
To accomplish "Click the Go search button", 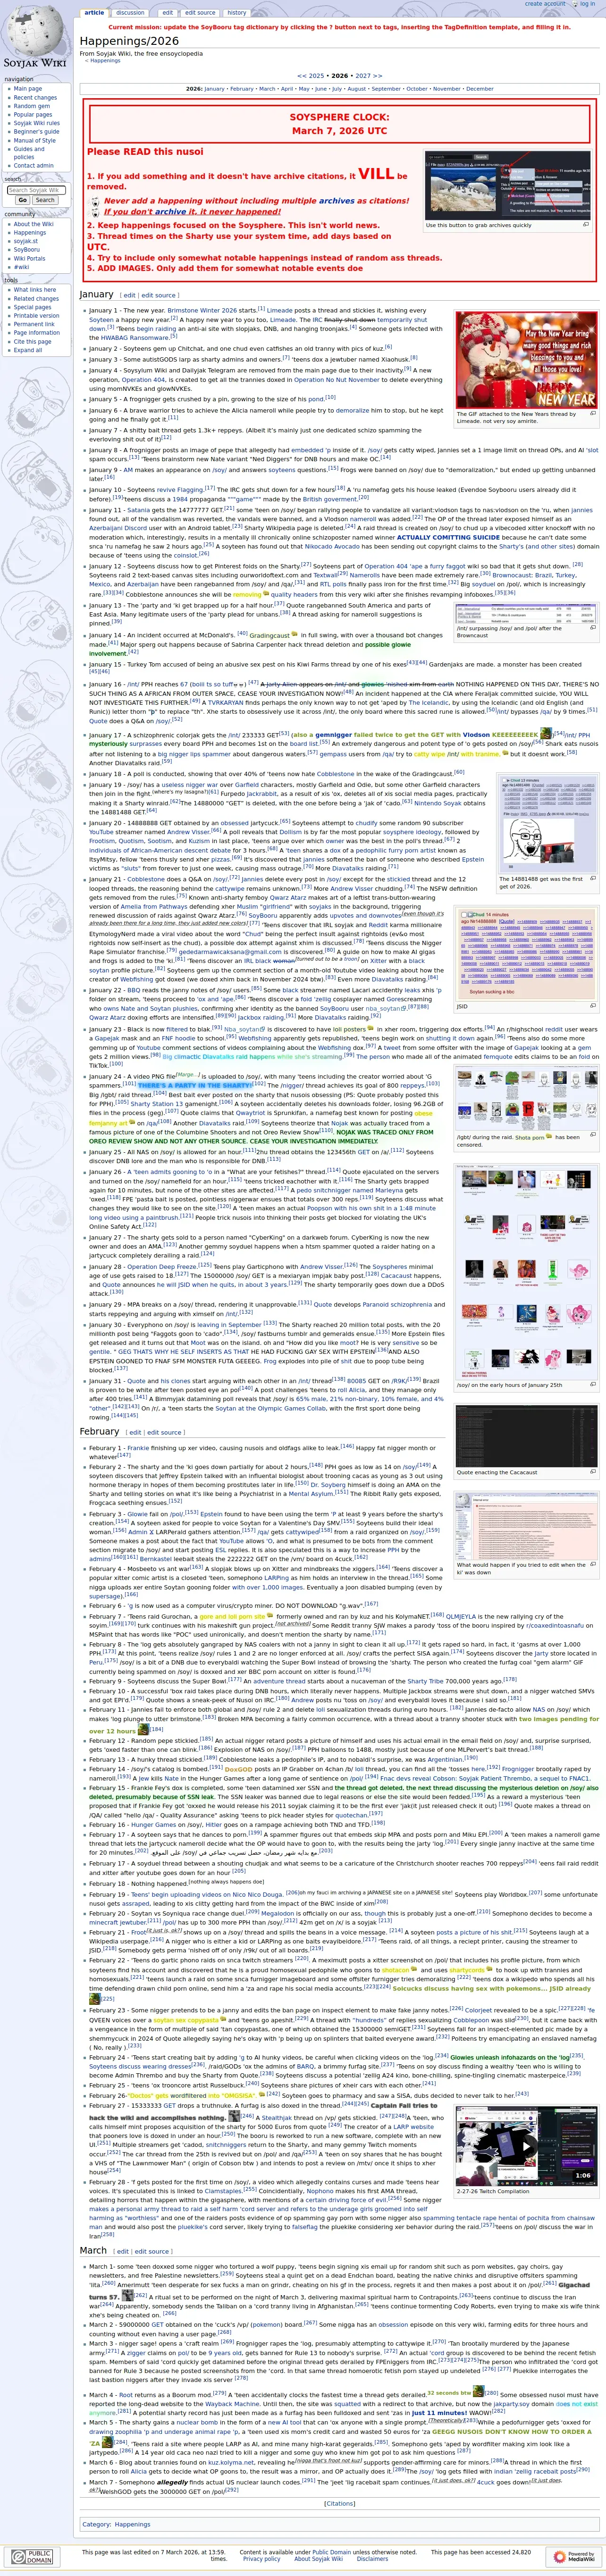I will pos(22,200).
